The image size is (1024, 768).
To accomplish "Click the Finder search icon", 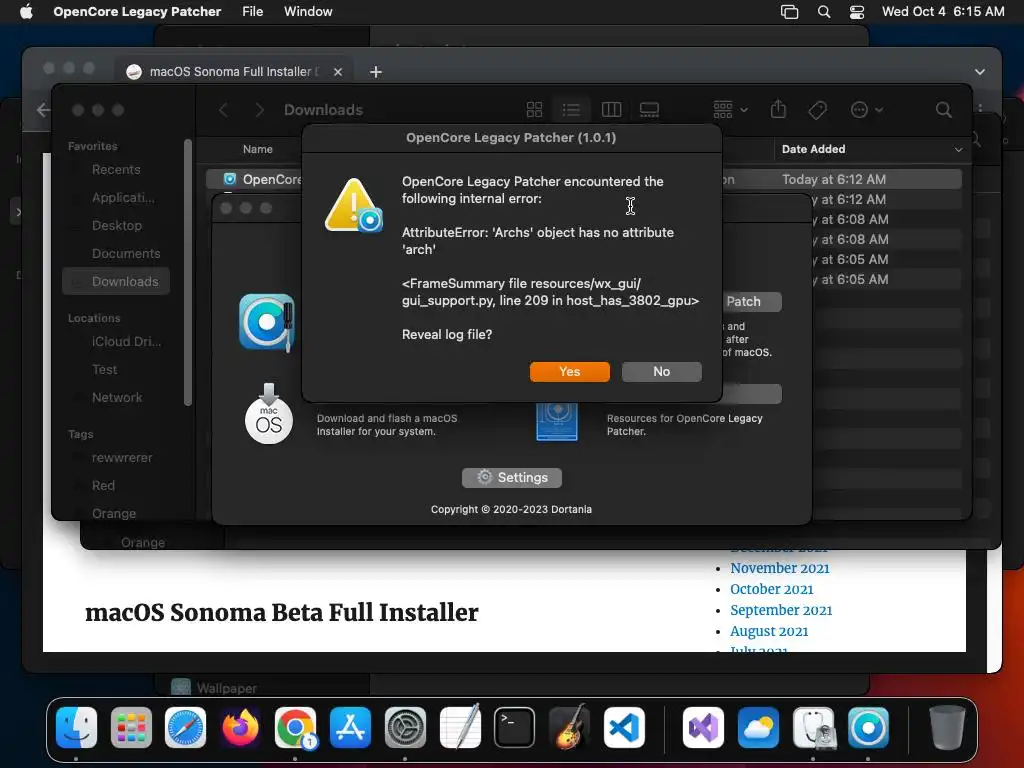I will (943, 110).
